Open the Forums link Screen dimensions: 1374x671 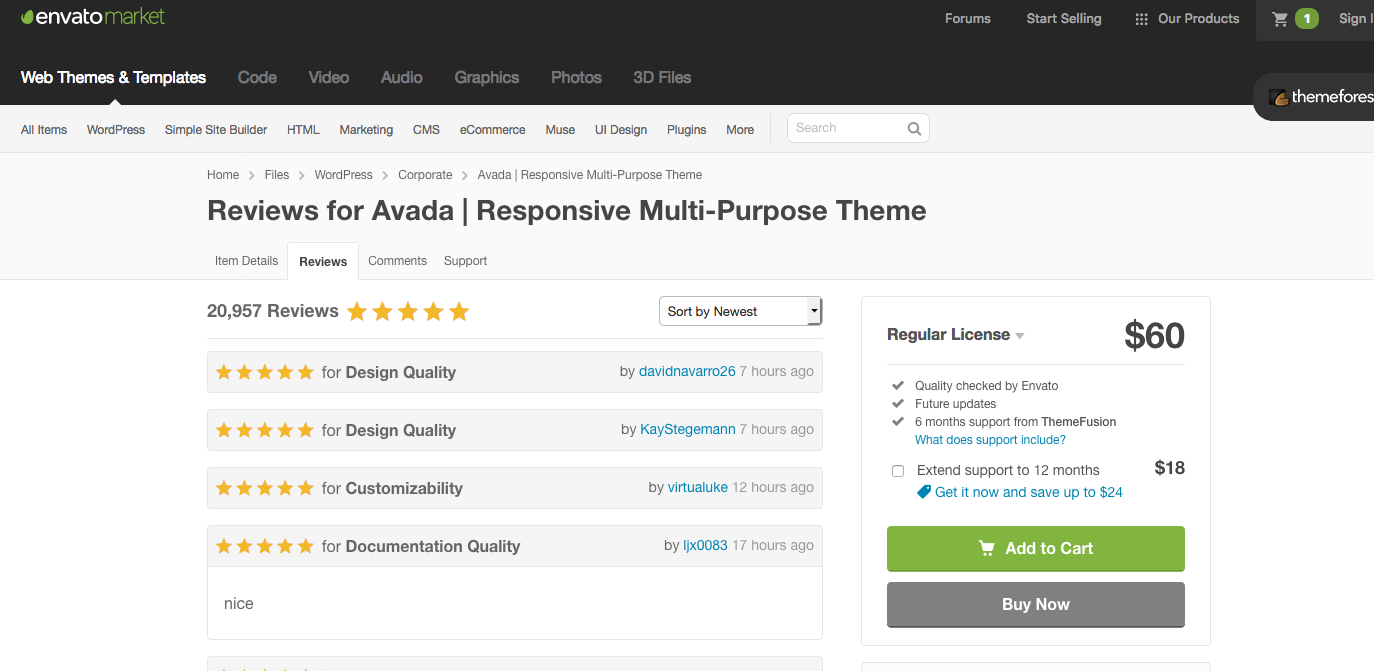(968, 19)
